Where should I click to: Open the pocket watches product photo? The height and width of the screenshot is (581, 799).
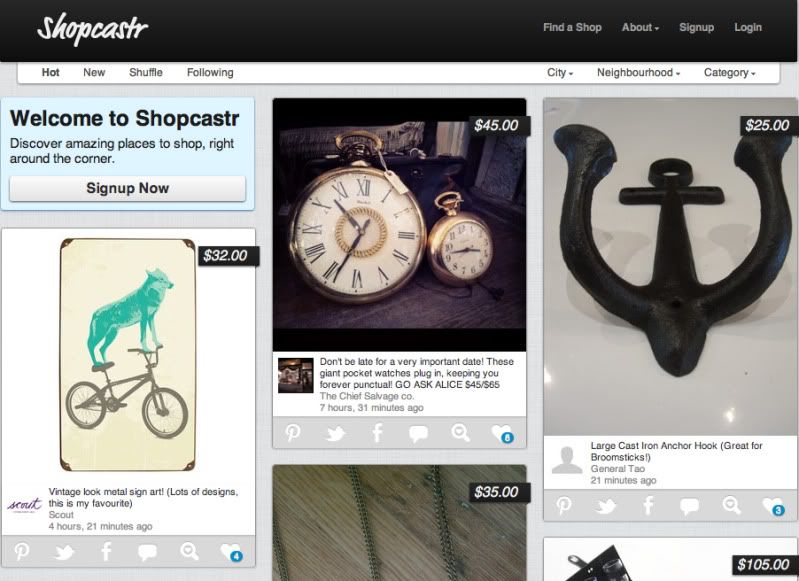[400, 225]
